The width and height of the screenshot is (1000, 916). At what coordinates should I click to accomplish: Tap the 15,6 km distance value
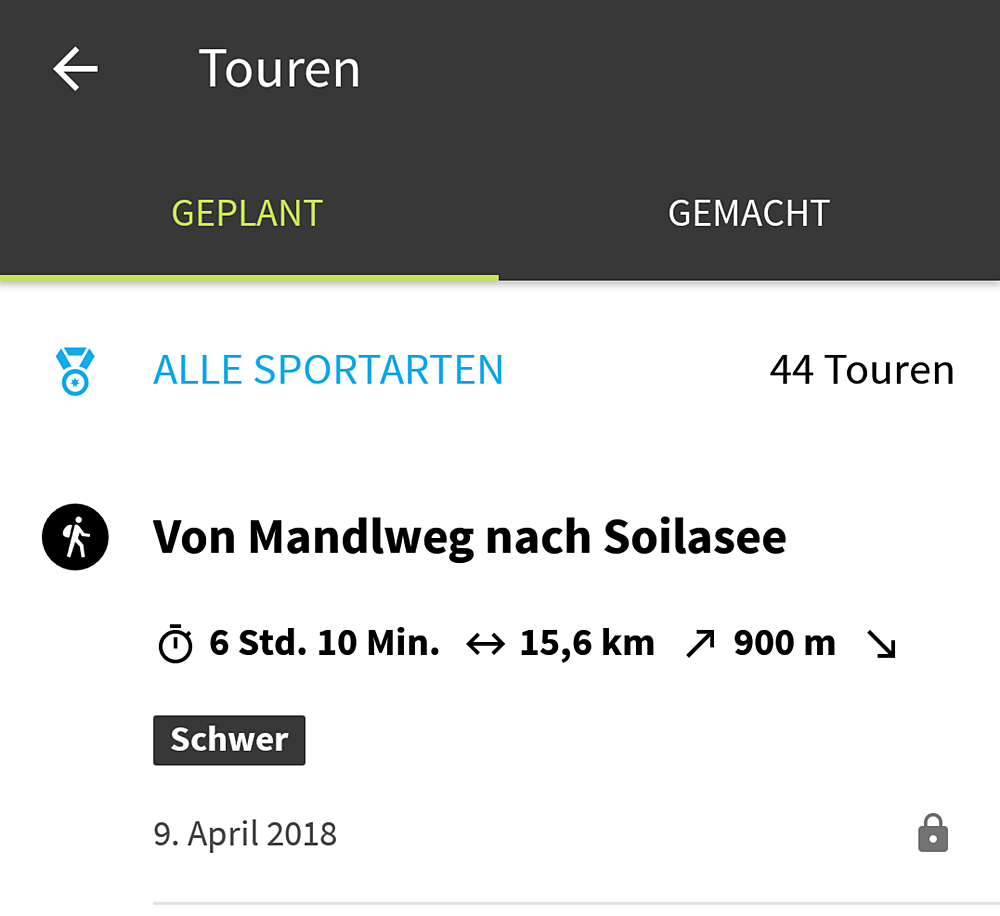587,644
